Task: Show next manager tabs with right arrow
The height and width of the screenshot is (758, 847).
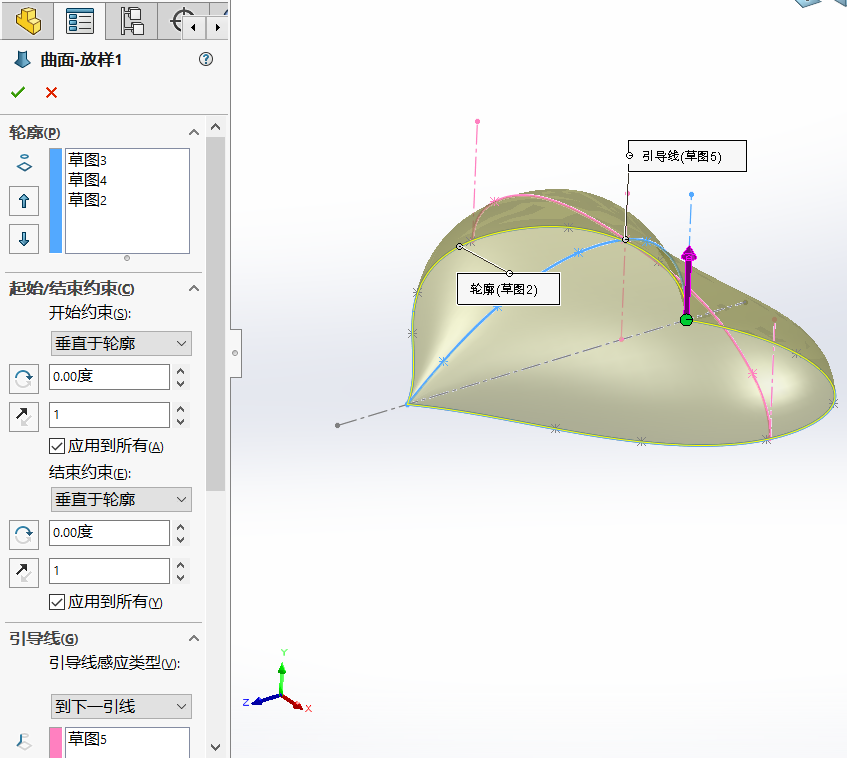Action: [217, 27]
